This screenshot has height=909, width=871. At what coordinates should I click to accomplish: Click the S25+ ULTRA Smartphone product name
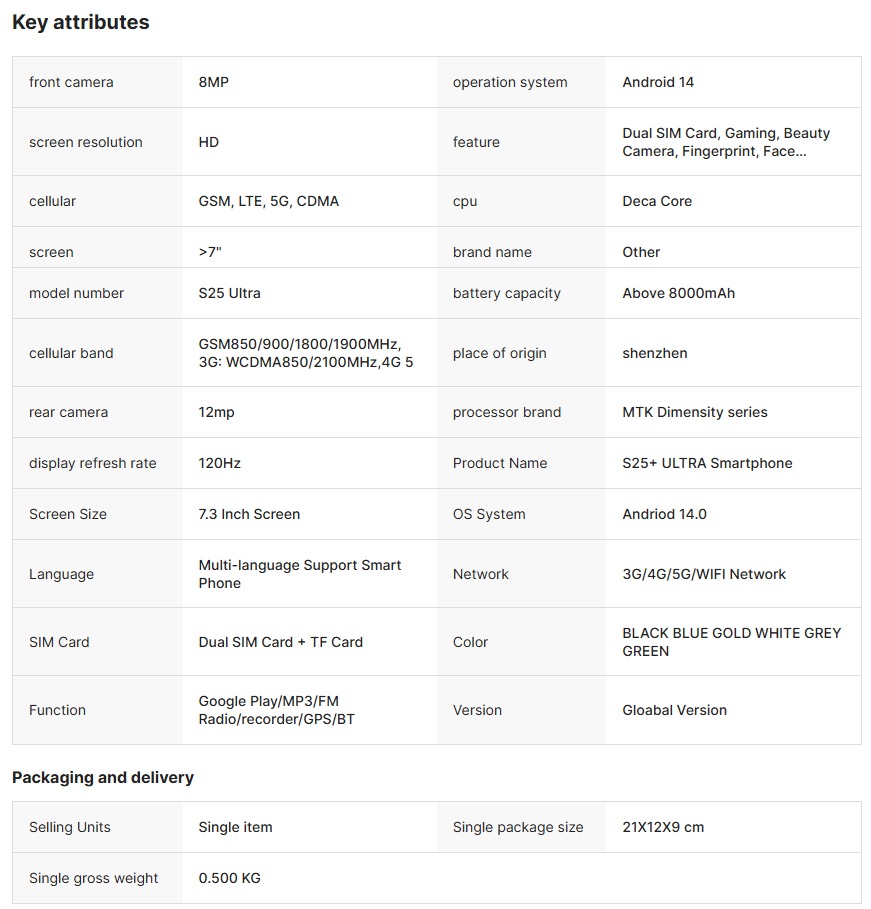click(x=706, y=463)
